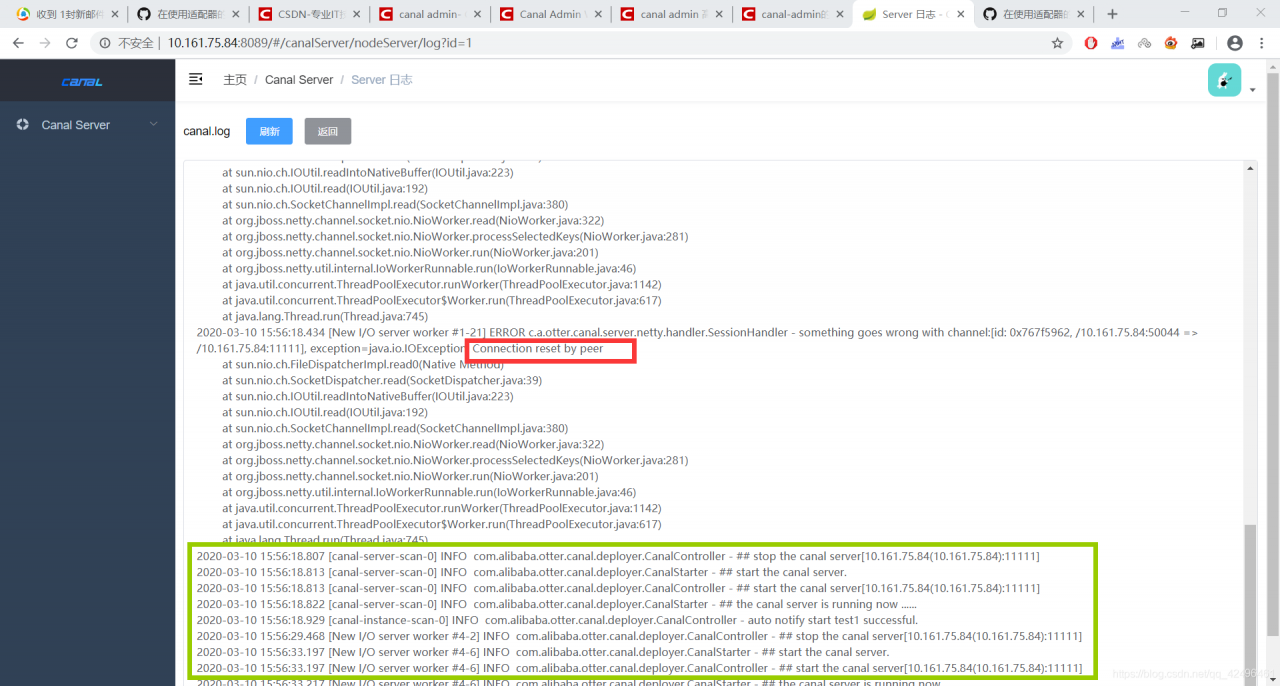Open the Chrome profile account icon
The image size is (1280, 686).
1234,43
